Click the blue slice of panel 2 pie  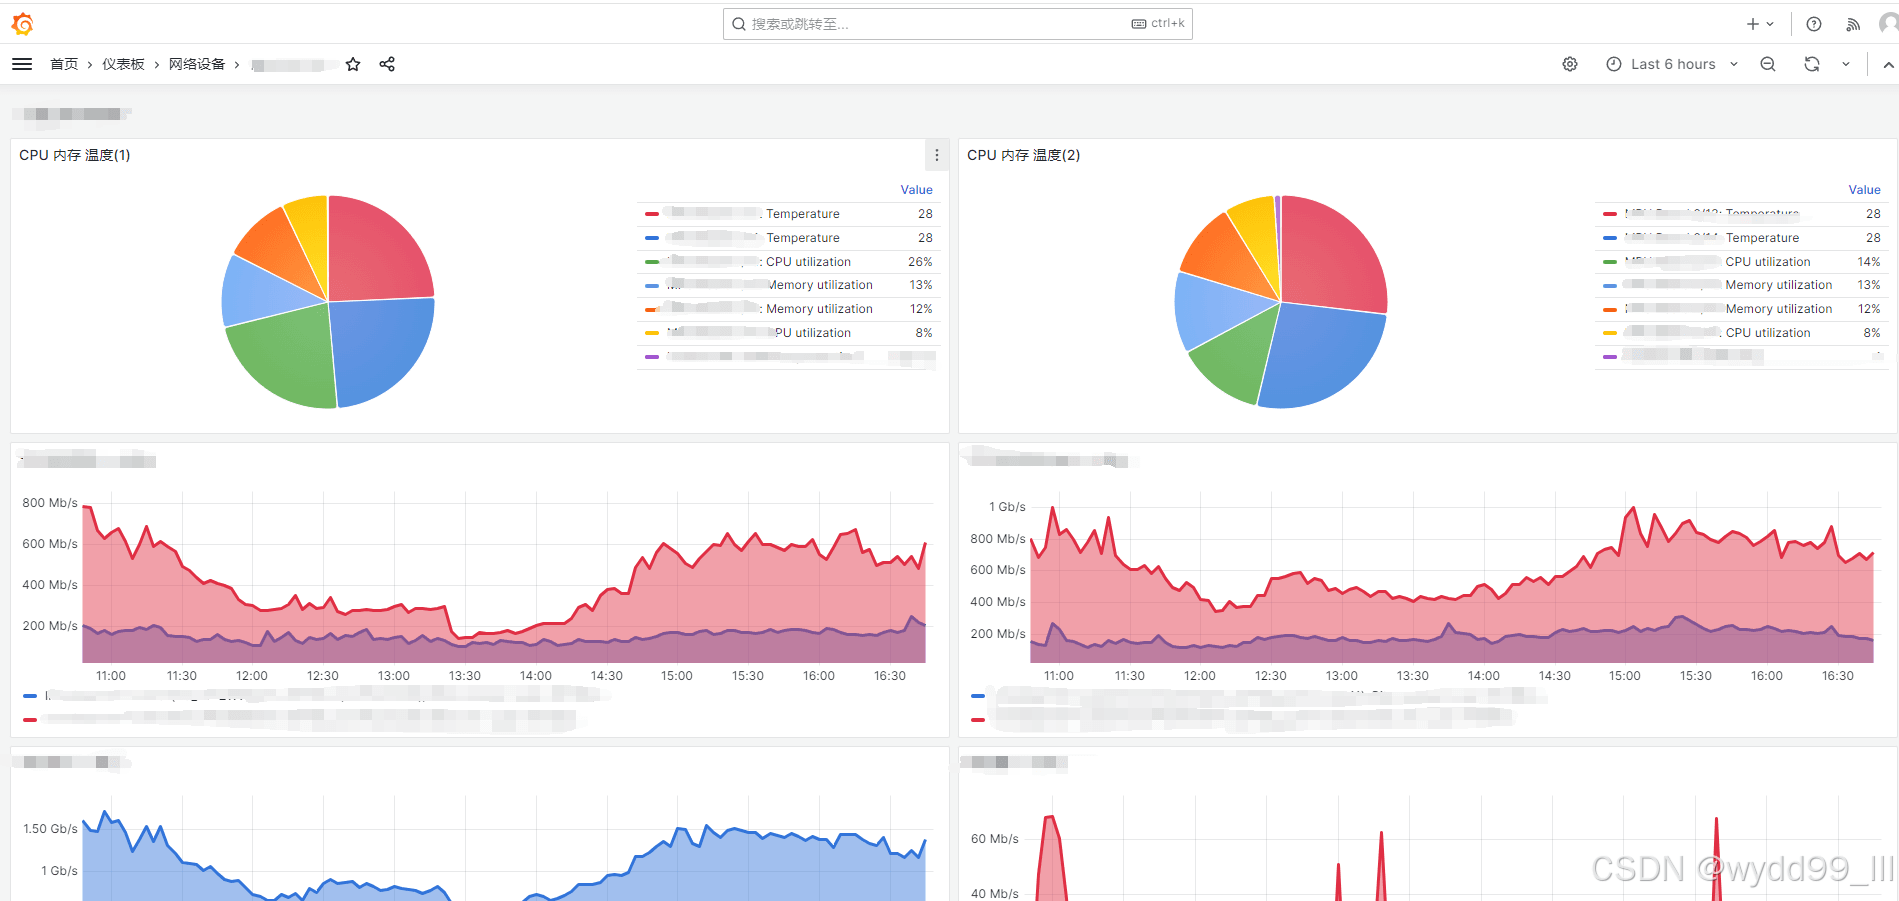1325,358
